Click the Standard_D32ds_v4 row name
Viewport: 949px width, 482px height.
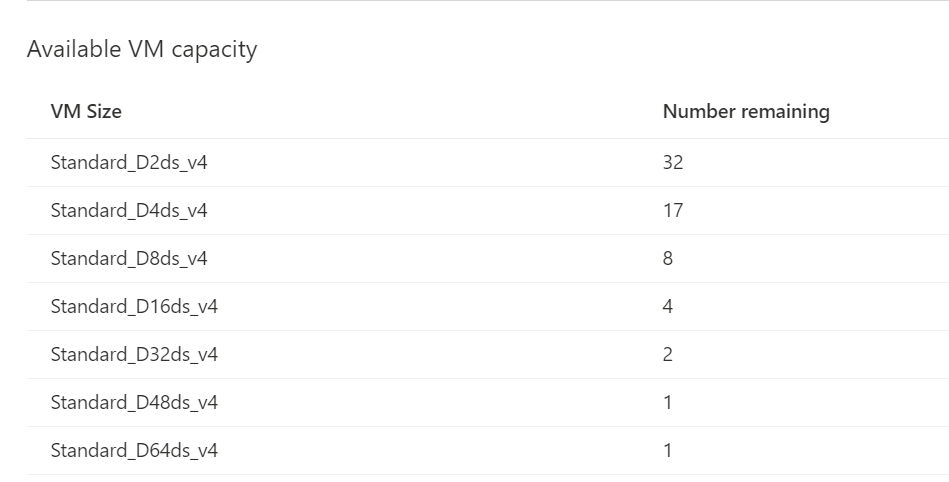pyautogui.click(x=134, y=354)
